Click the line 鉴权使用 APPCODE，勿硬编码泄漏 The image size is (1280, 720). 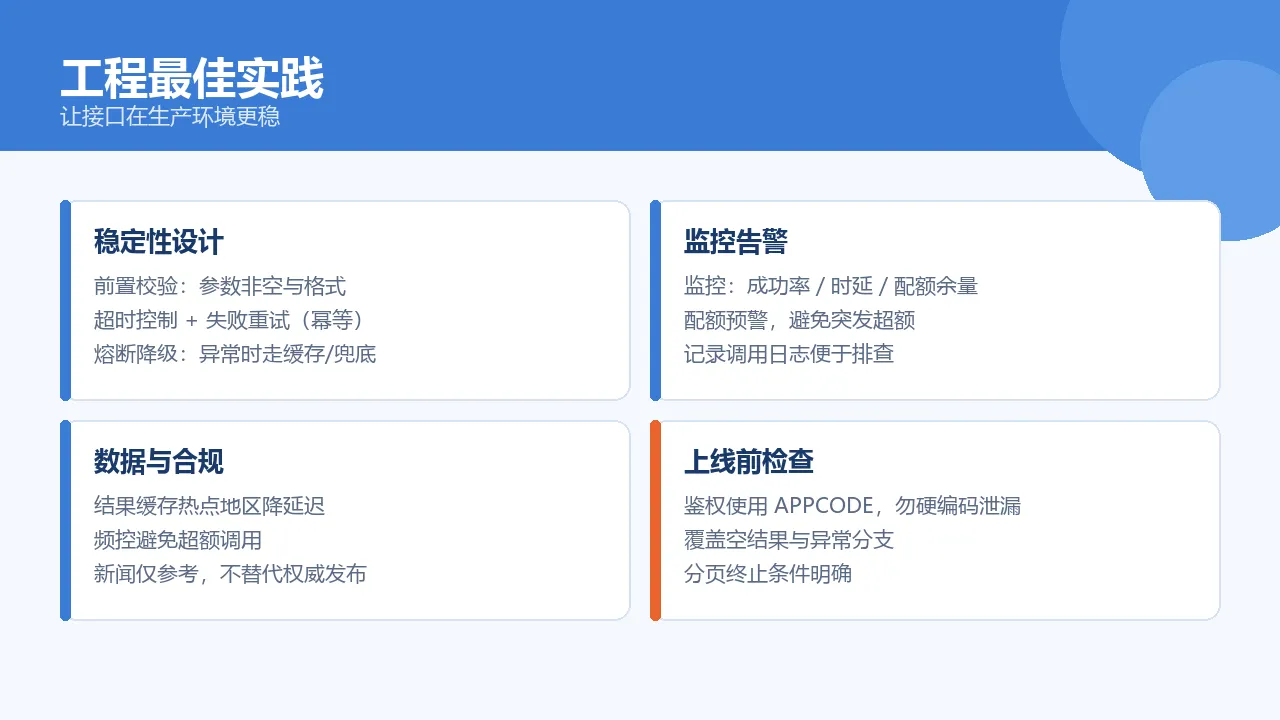(853, 507)
